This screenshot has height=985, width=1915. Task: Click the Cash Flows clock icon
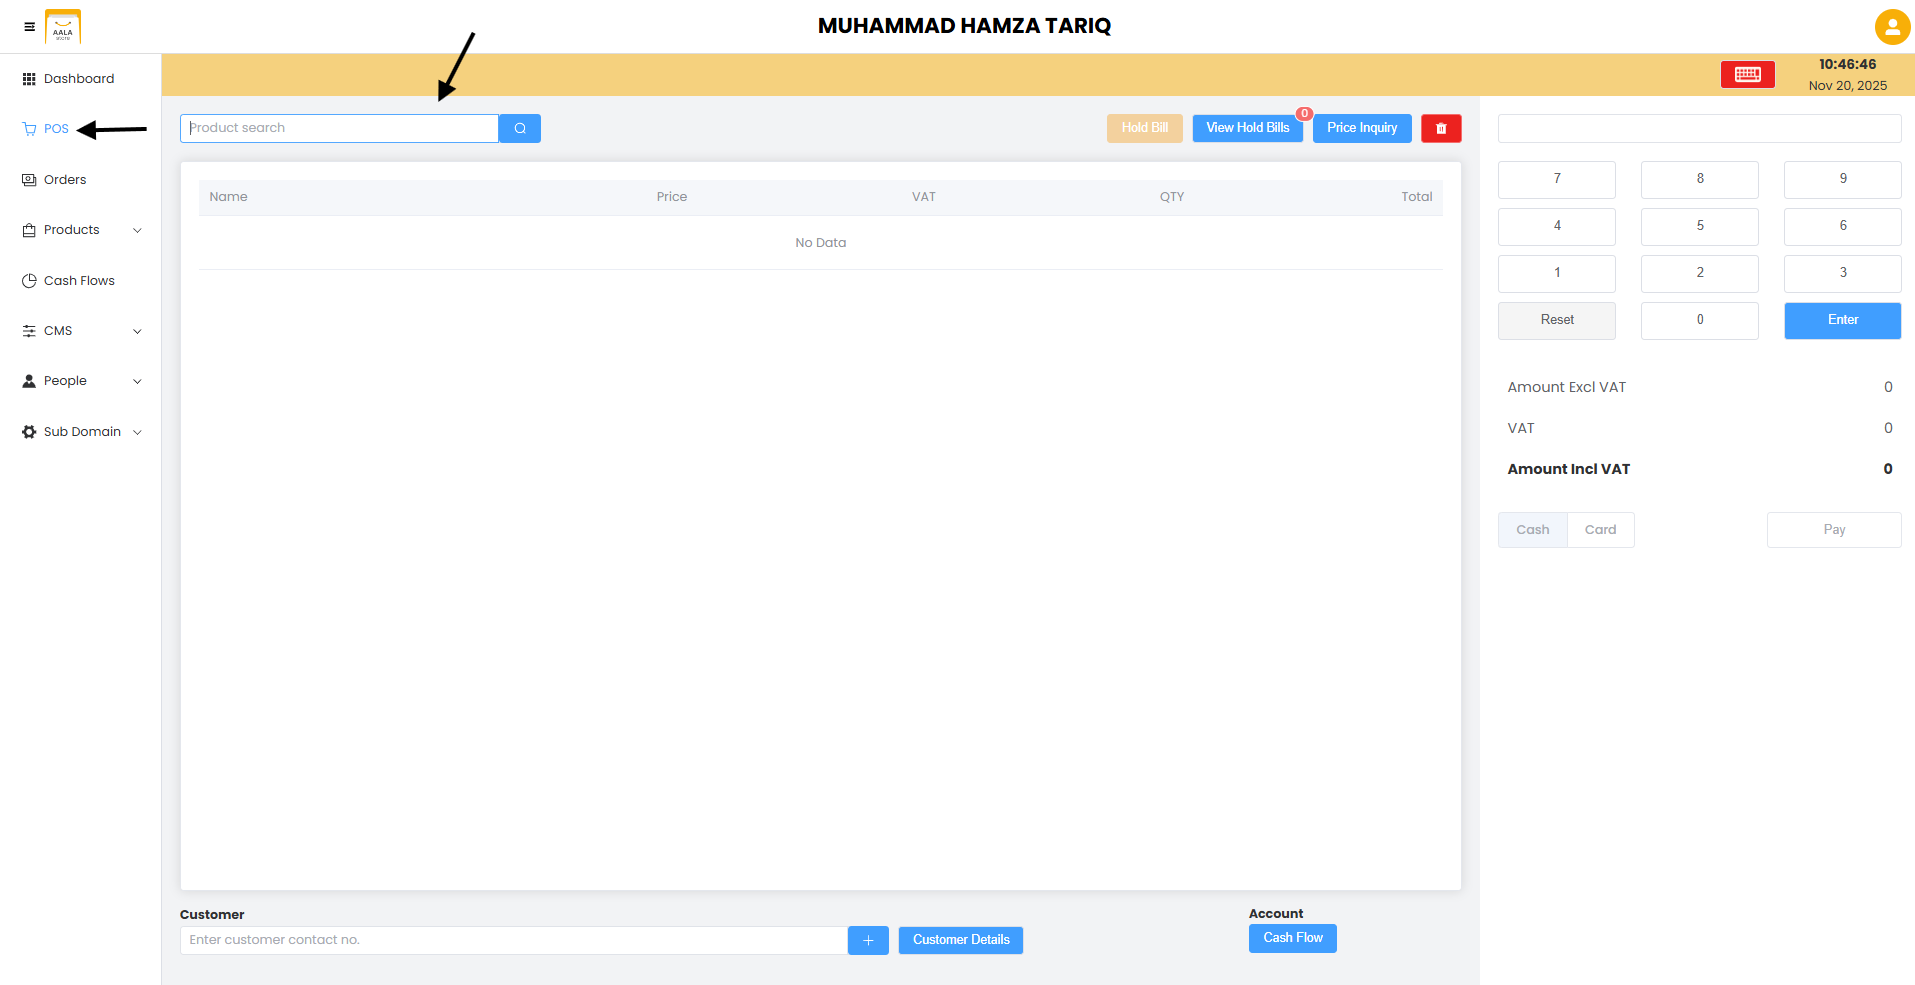point(27,280)
